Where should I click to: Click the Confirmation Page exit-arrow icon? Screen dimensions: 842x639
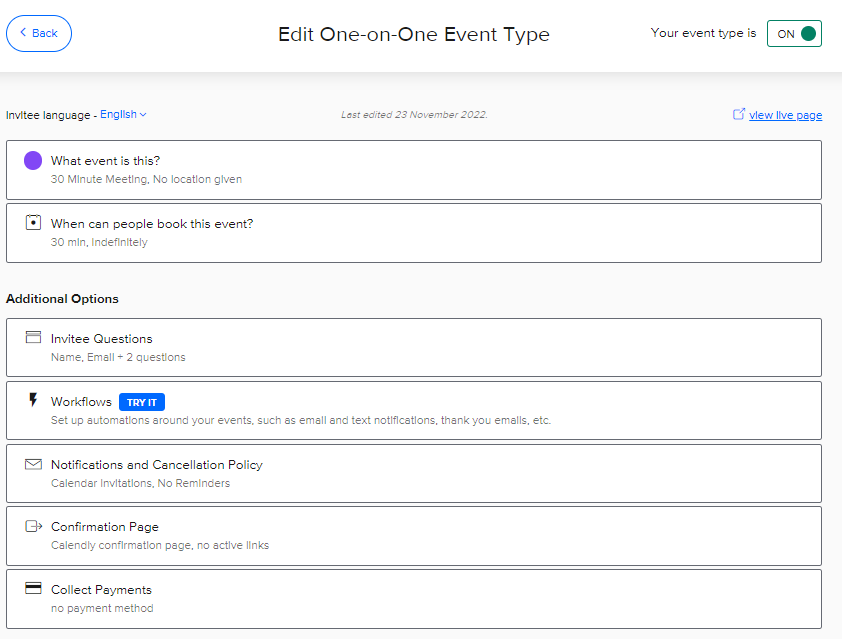[33, 526]
